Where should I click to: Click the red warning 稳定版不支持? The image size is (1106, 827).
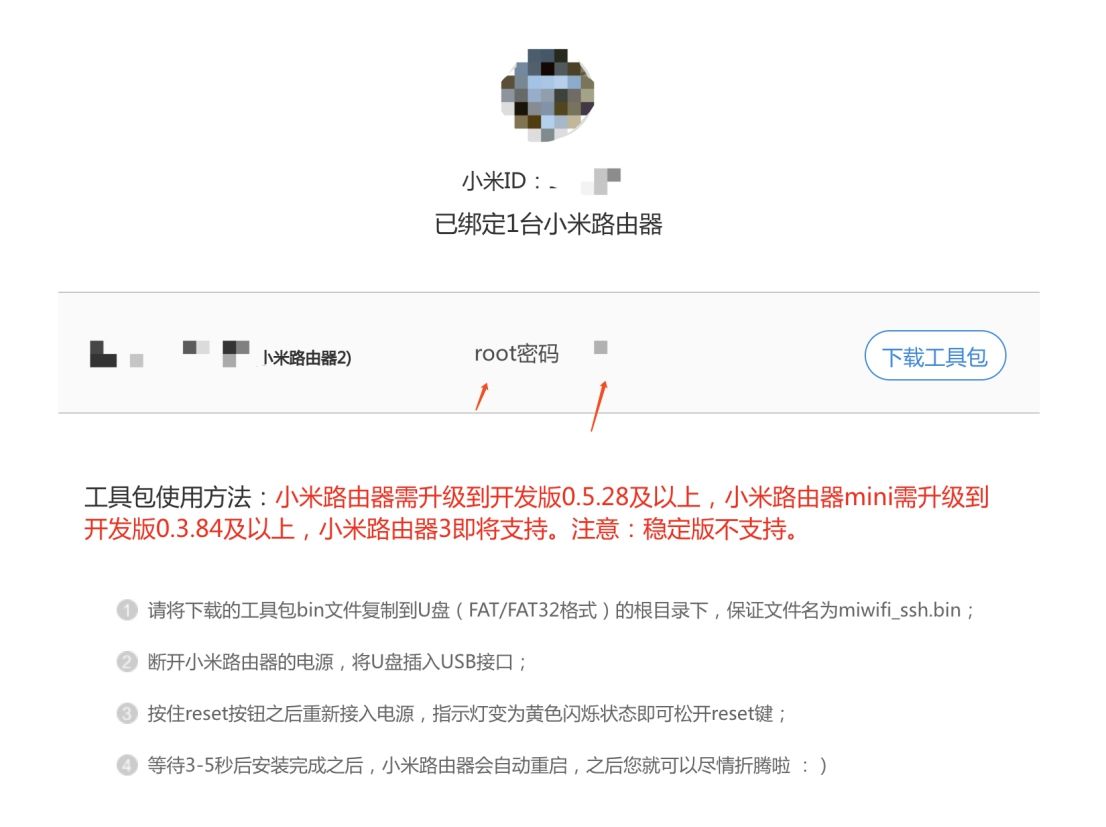point(719,529)
